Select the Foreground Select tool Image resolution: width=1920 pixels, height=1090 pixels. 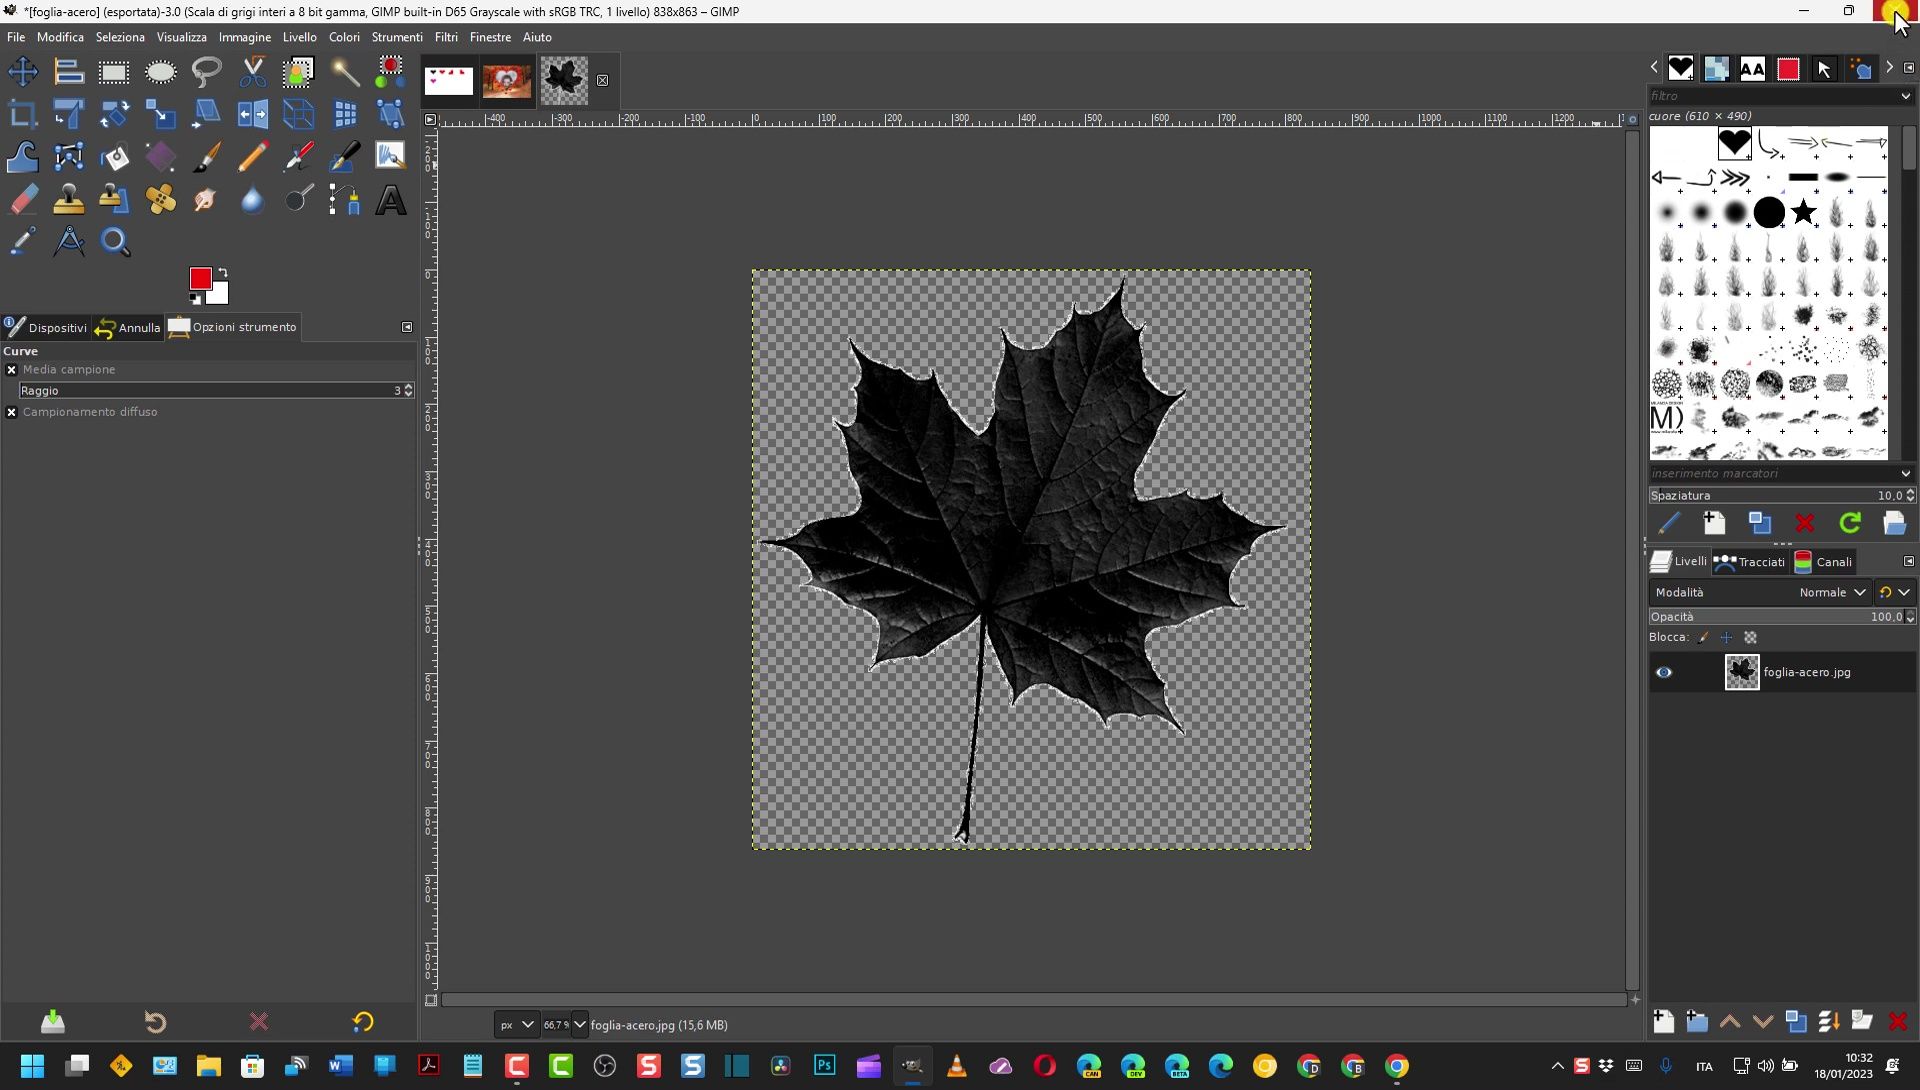(x=298, y=72)
